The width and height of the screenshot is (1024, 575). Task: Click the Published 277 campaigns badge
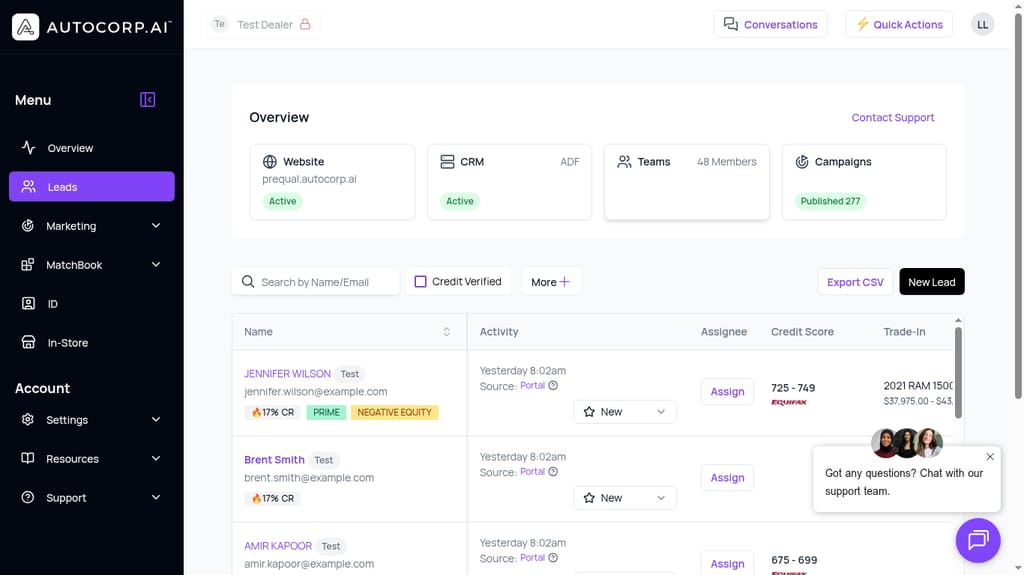830,201
